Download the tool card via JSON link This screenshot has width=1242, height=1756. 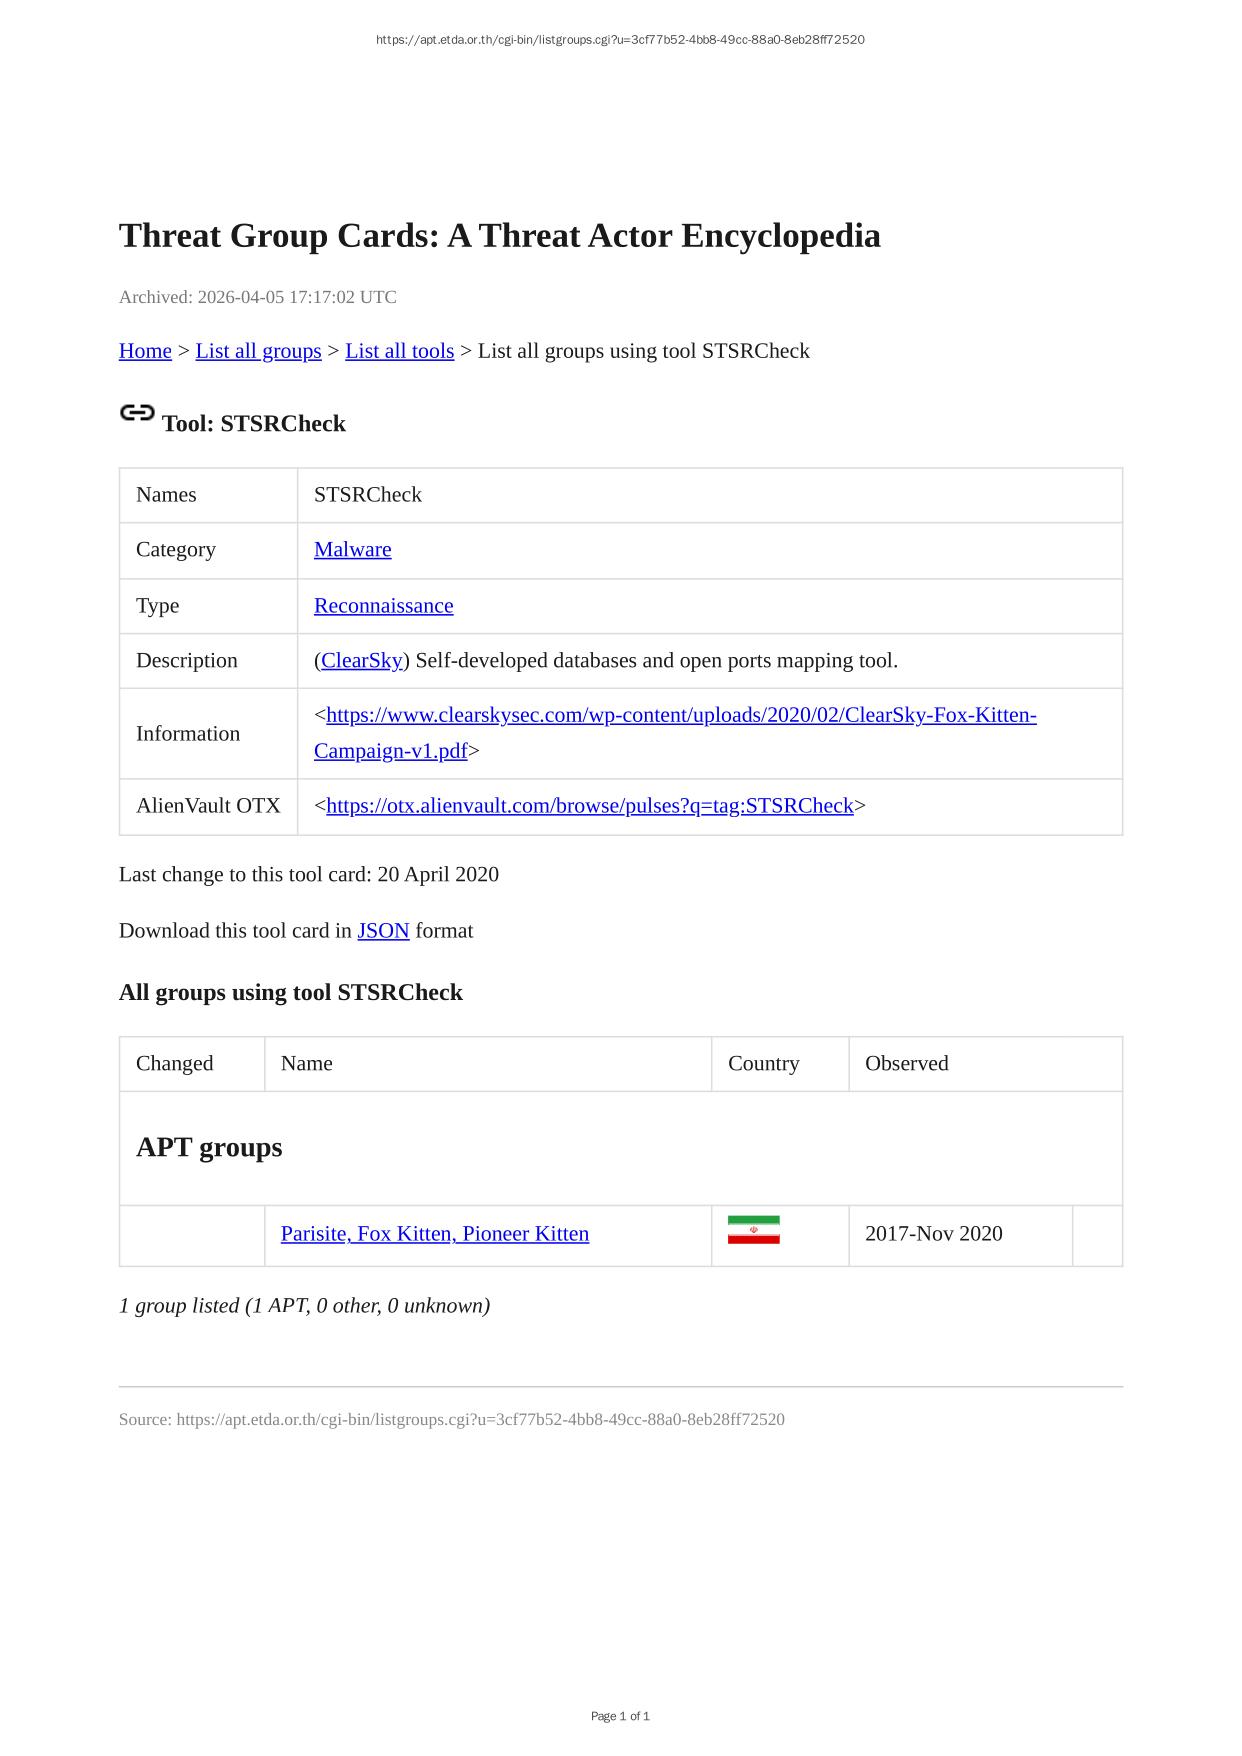[x=383, y=931]
